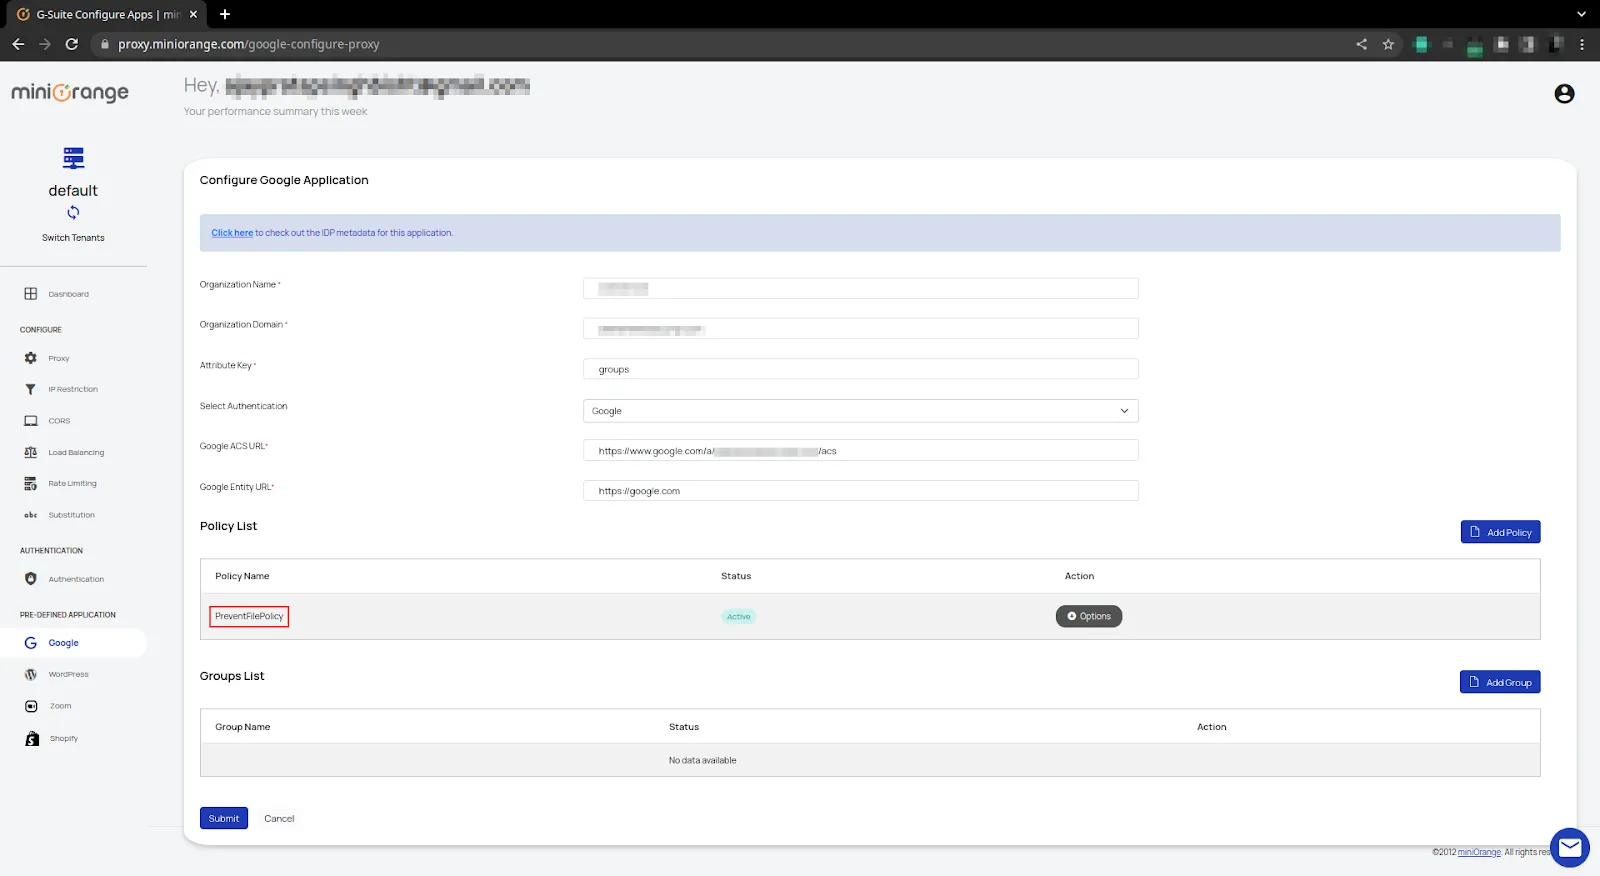Image resolution: width=1600 pixels, height=876 pixels.
Task: Click the Rate Limiting icon
Action: [x=31, y=484]
